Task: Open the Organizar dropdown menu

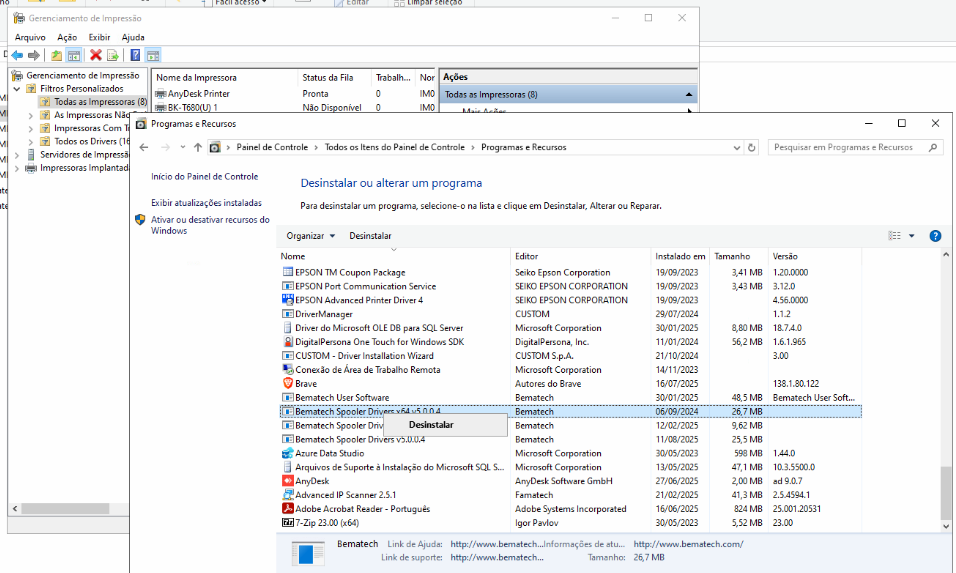Action: pyautogui.click(x=311, y=236)
